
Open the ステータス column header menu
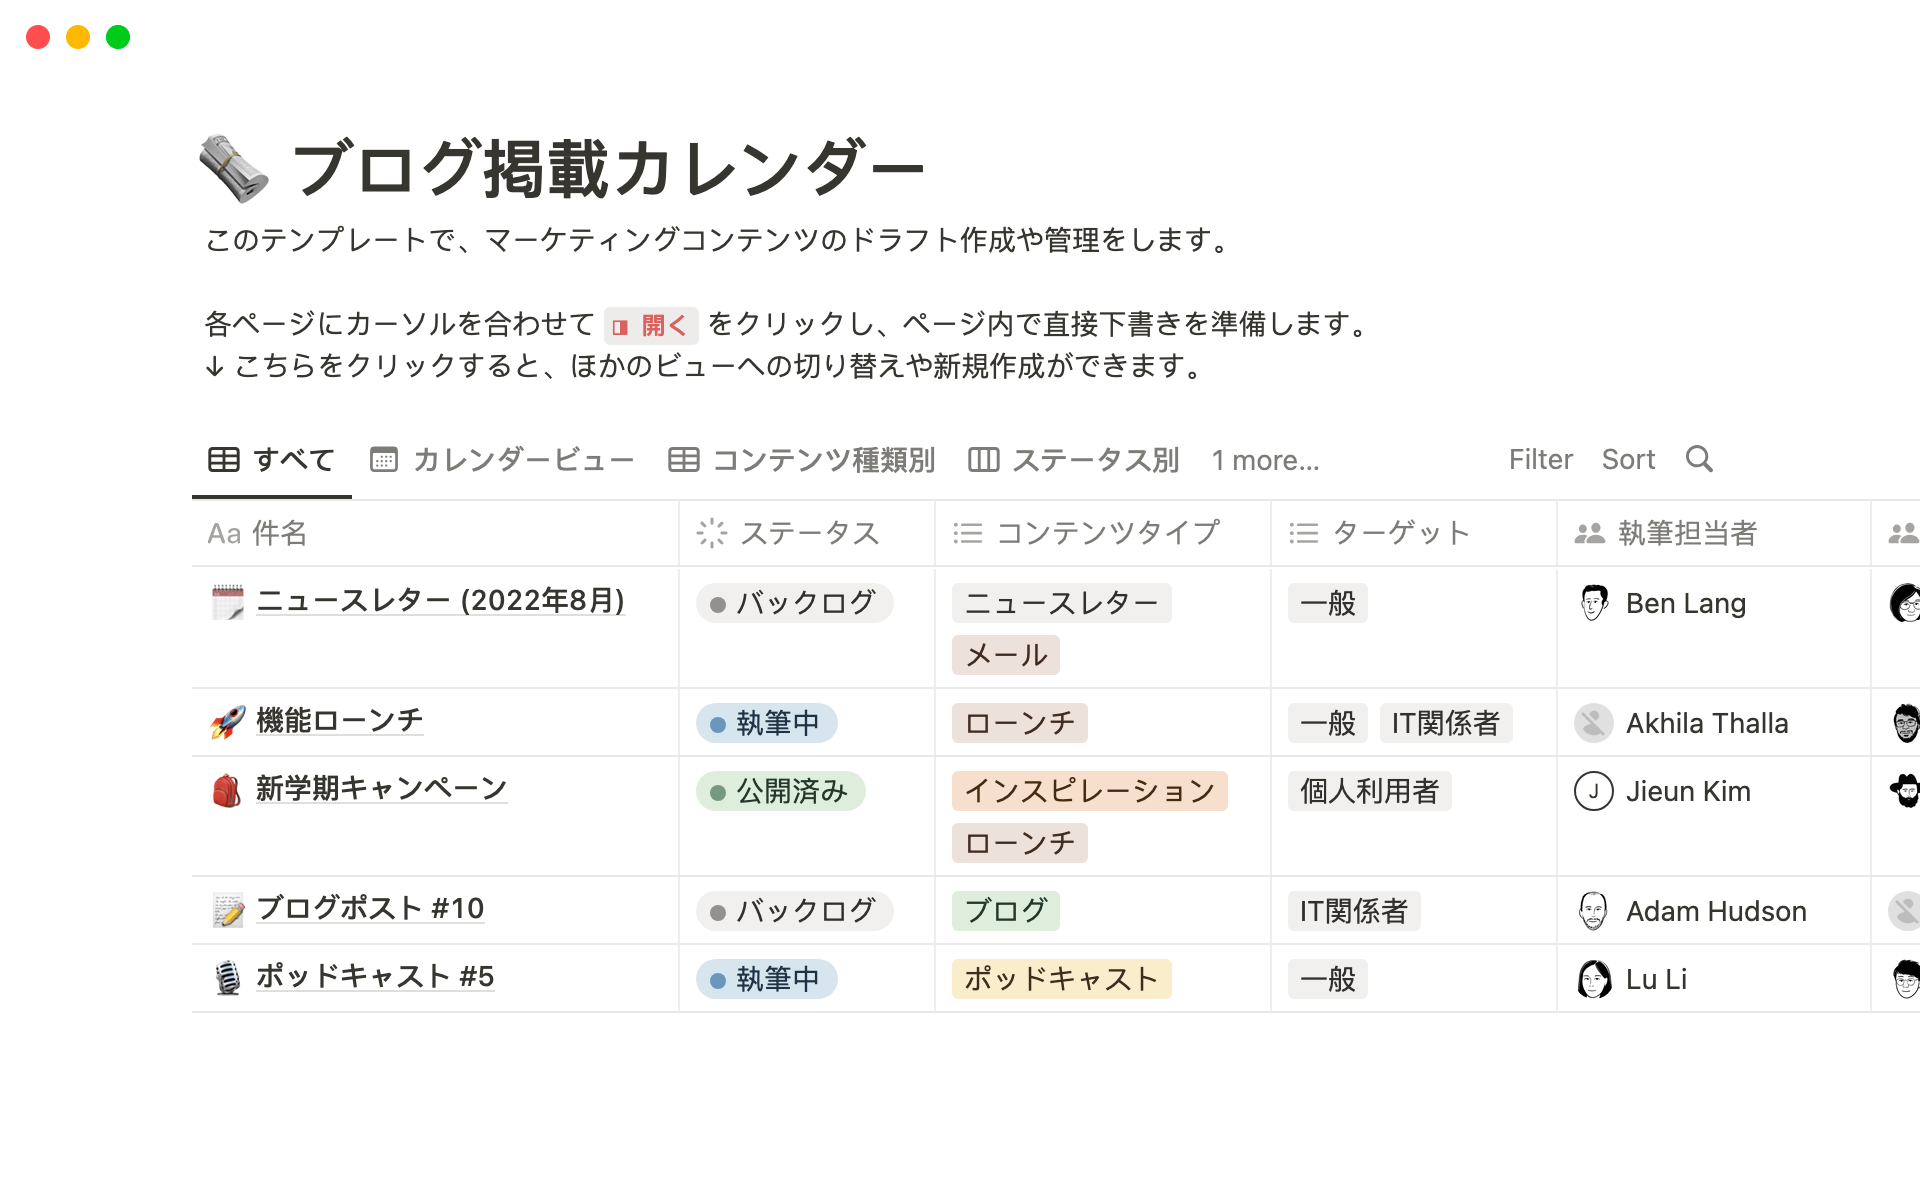point(788,533)
